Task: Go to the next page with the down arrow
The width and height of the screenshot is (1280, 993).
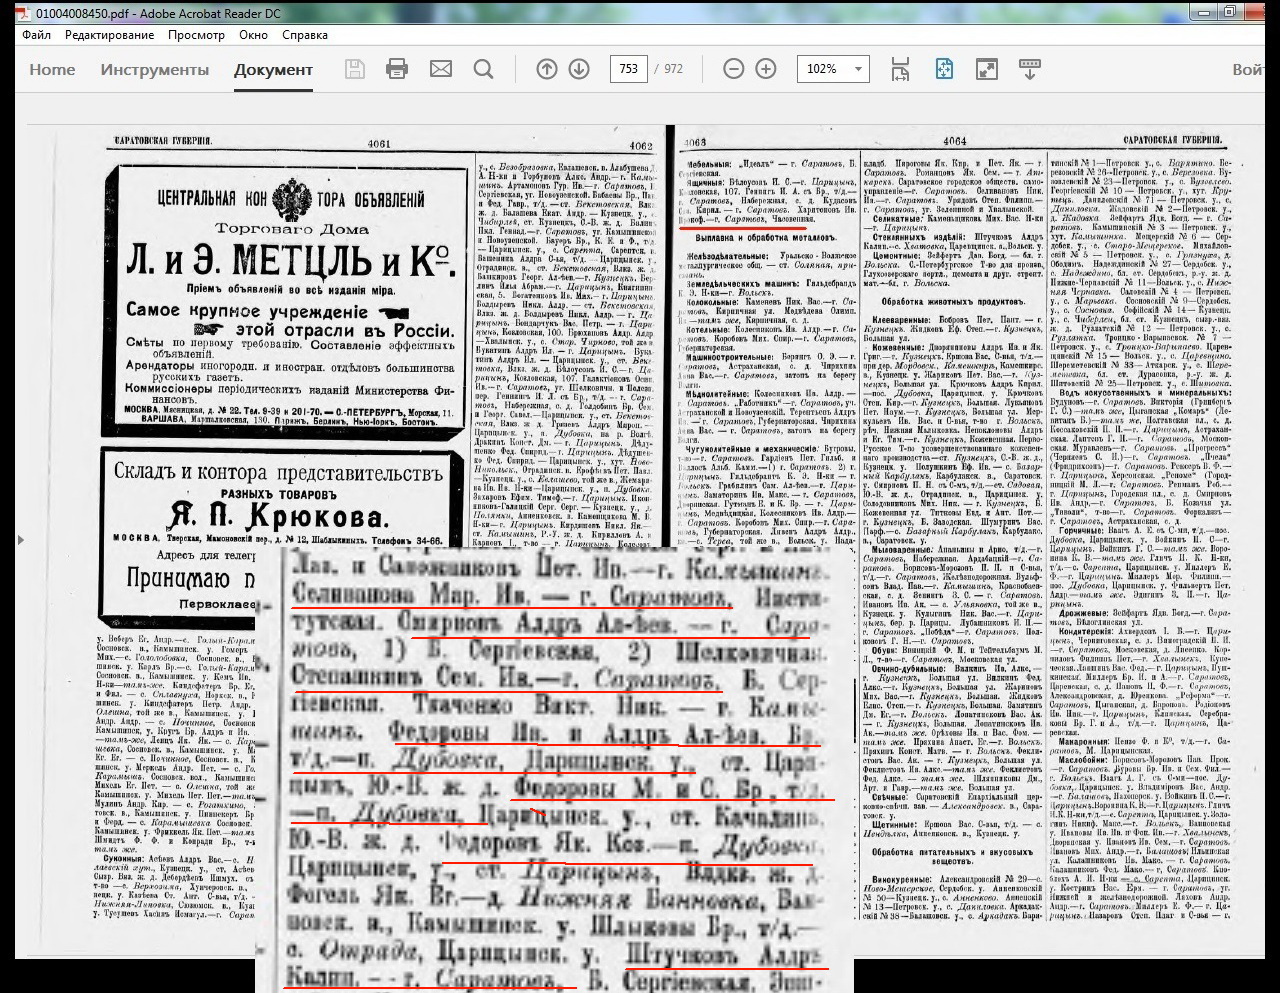Action: pyautogui.click(x=579, y=69)
